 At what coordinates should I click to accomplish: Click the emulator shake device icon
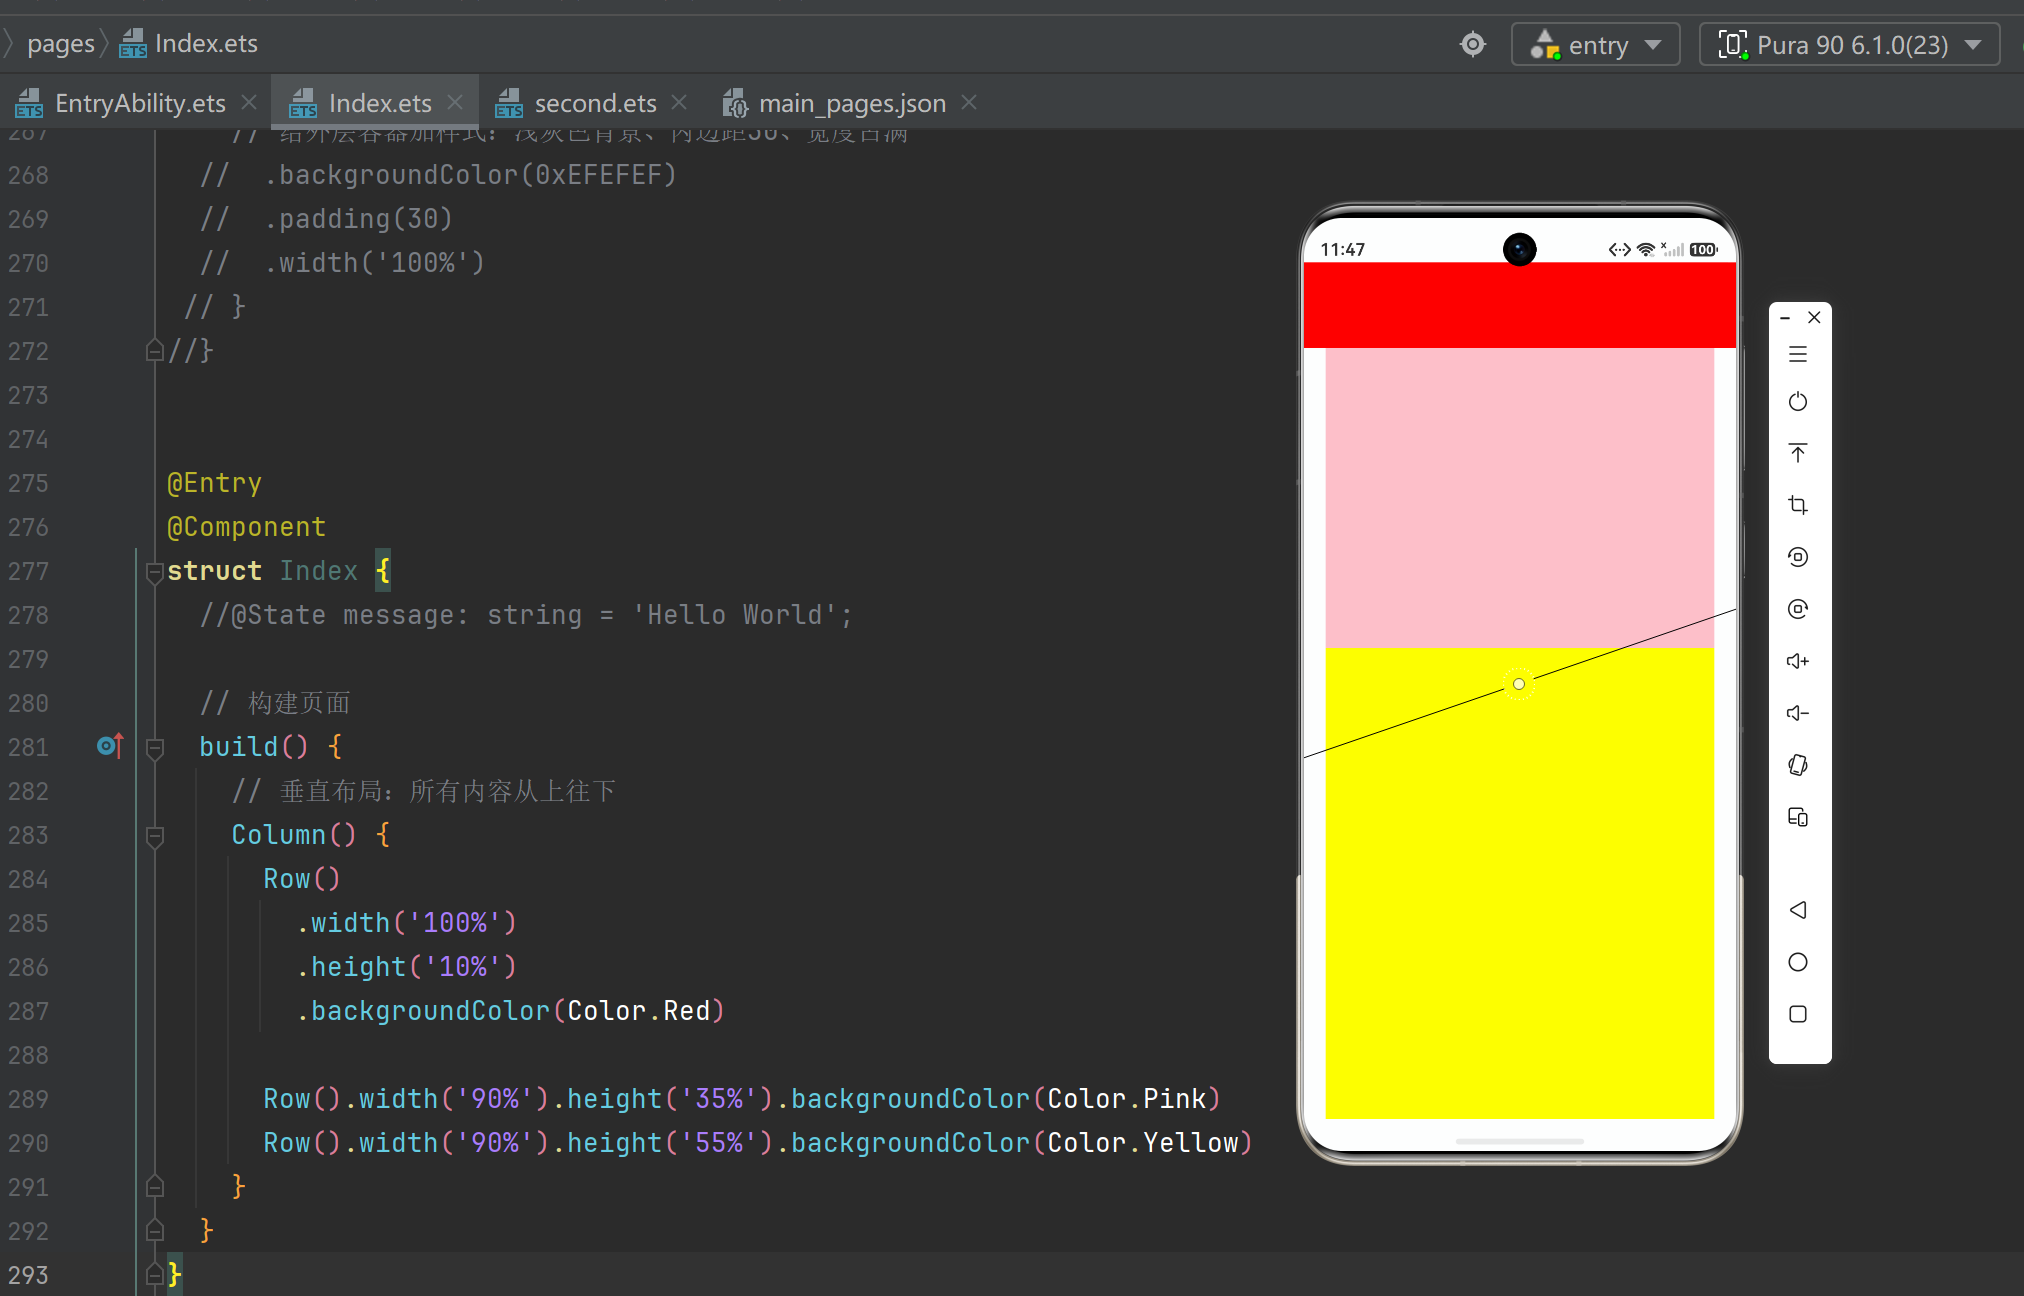tap(1797, 765)
